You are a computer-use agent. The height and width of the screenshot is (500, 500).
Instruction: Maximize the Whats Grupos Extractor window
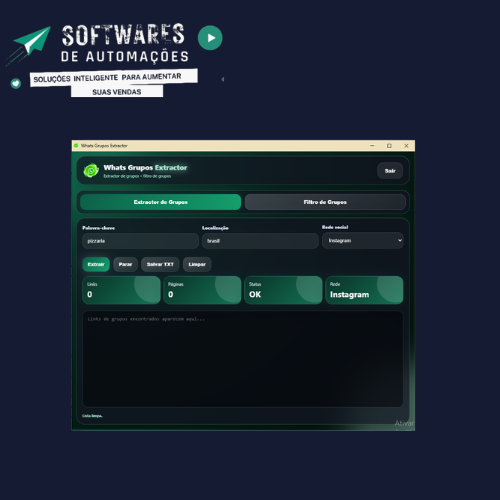[x=389, y=146]
